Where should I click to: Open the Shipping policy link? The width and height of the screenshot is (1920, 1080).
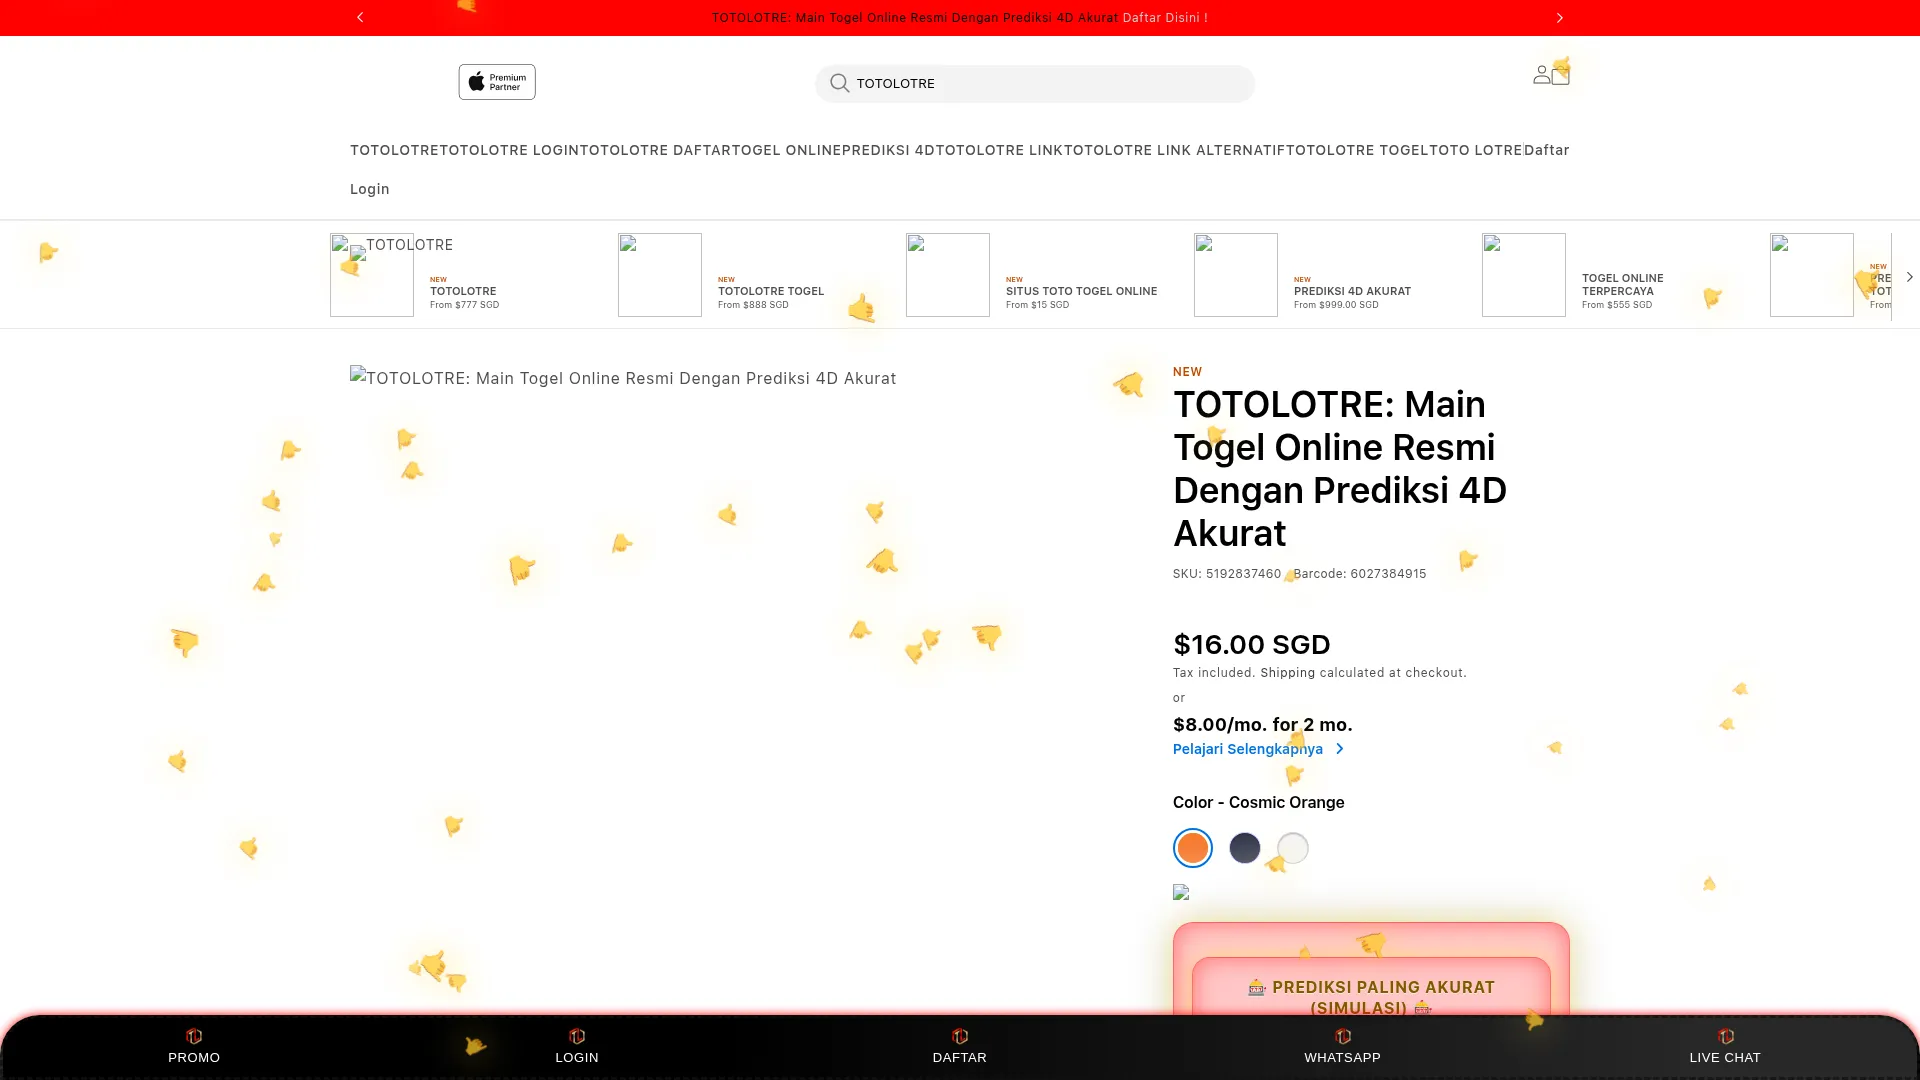click(x=1288, y=673)
